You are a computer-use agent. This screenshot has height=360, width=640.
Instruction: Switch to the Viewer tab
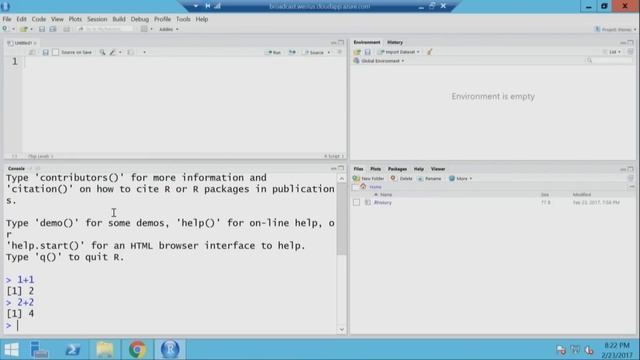click(438, 169)
